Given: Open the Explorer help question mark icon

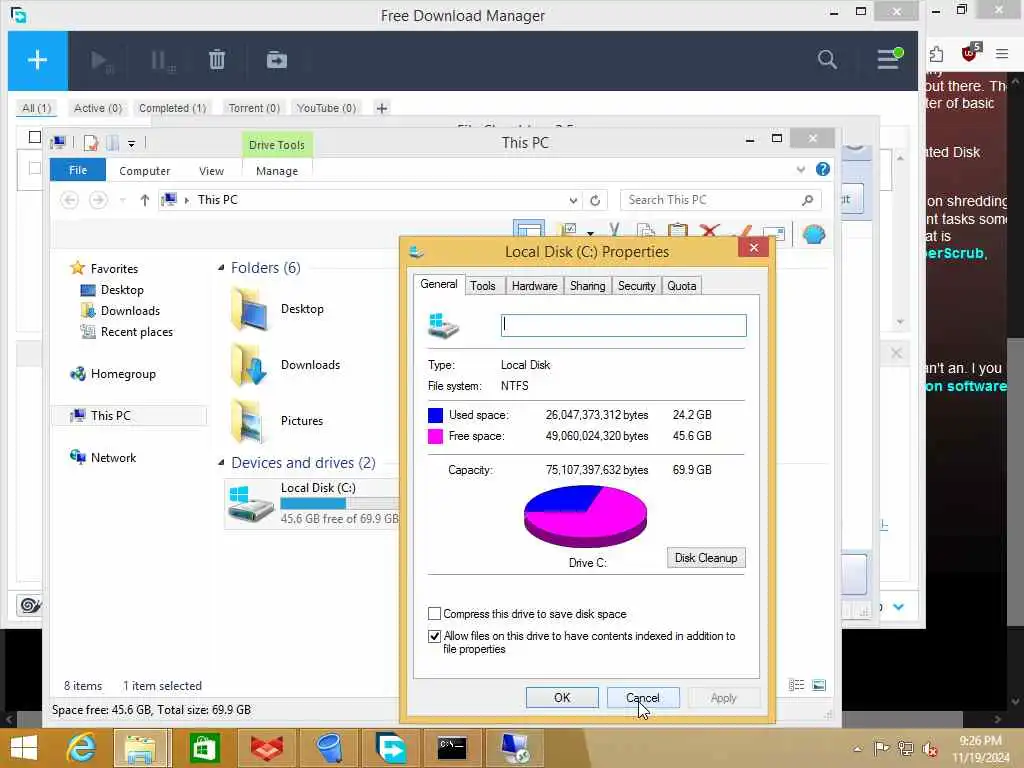Looking at the screenshot, I should [x=822, y=170].
